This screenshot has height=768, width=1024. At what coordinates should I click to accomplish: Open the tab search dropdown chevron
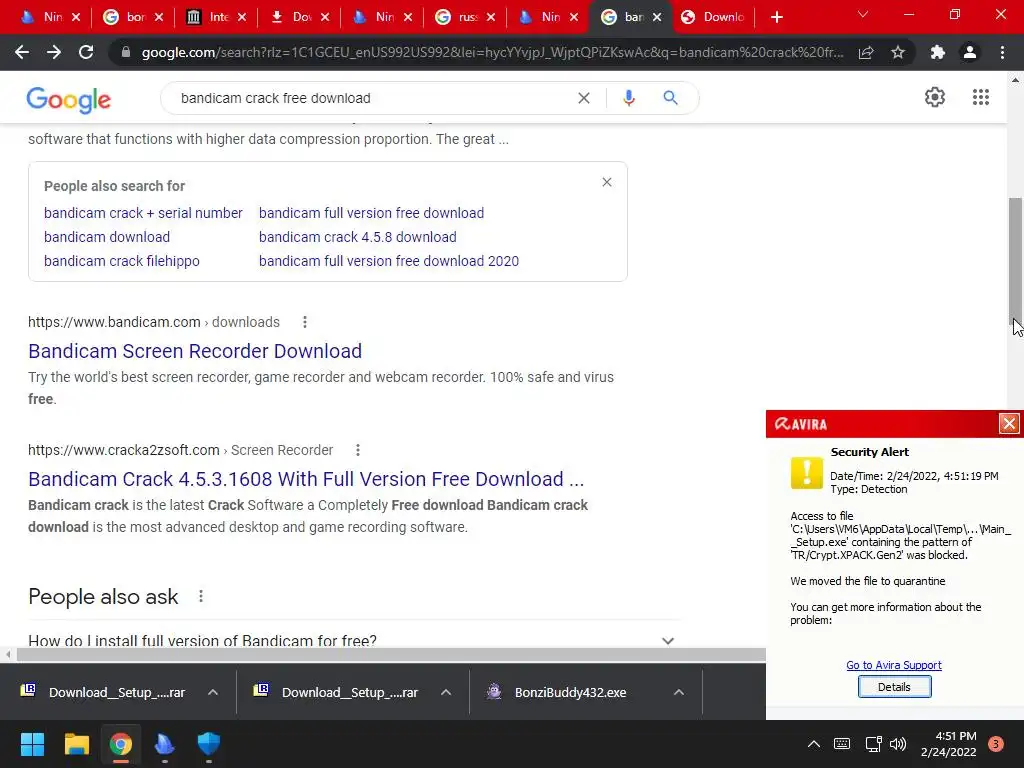(863, 14)
